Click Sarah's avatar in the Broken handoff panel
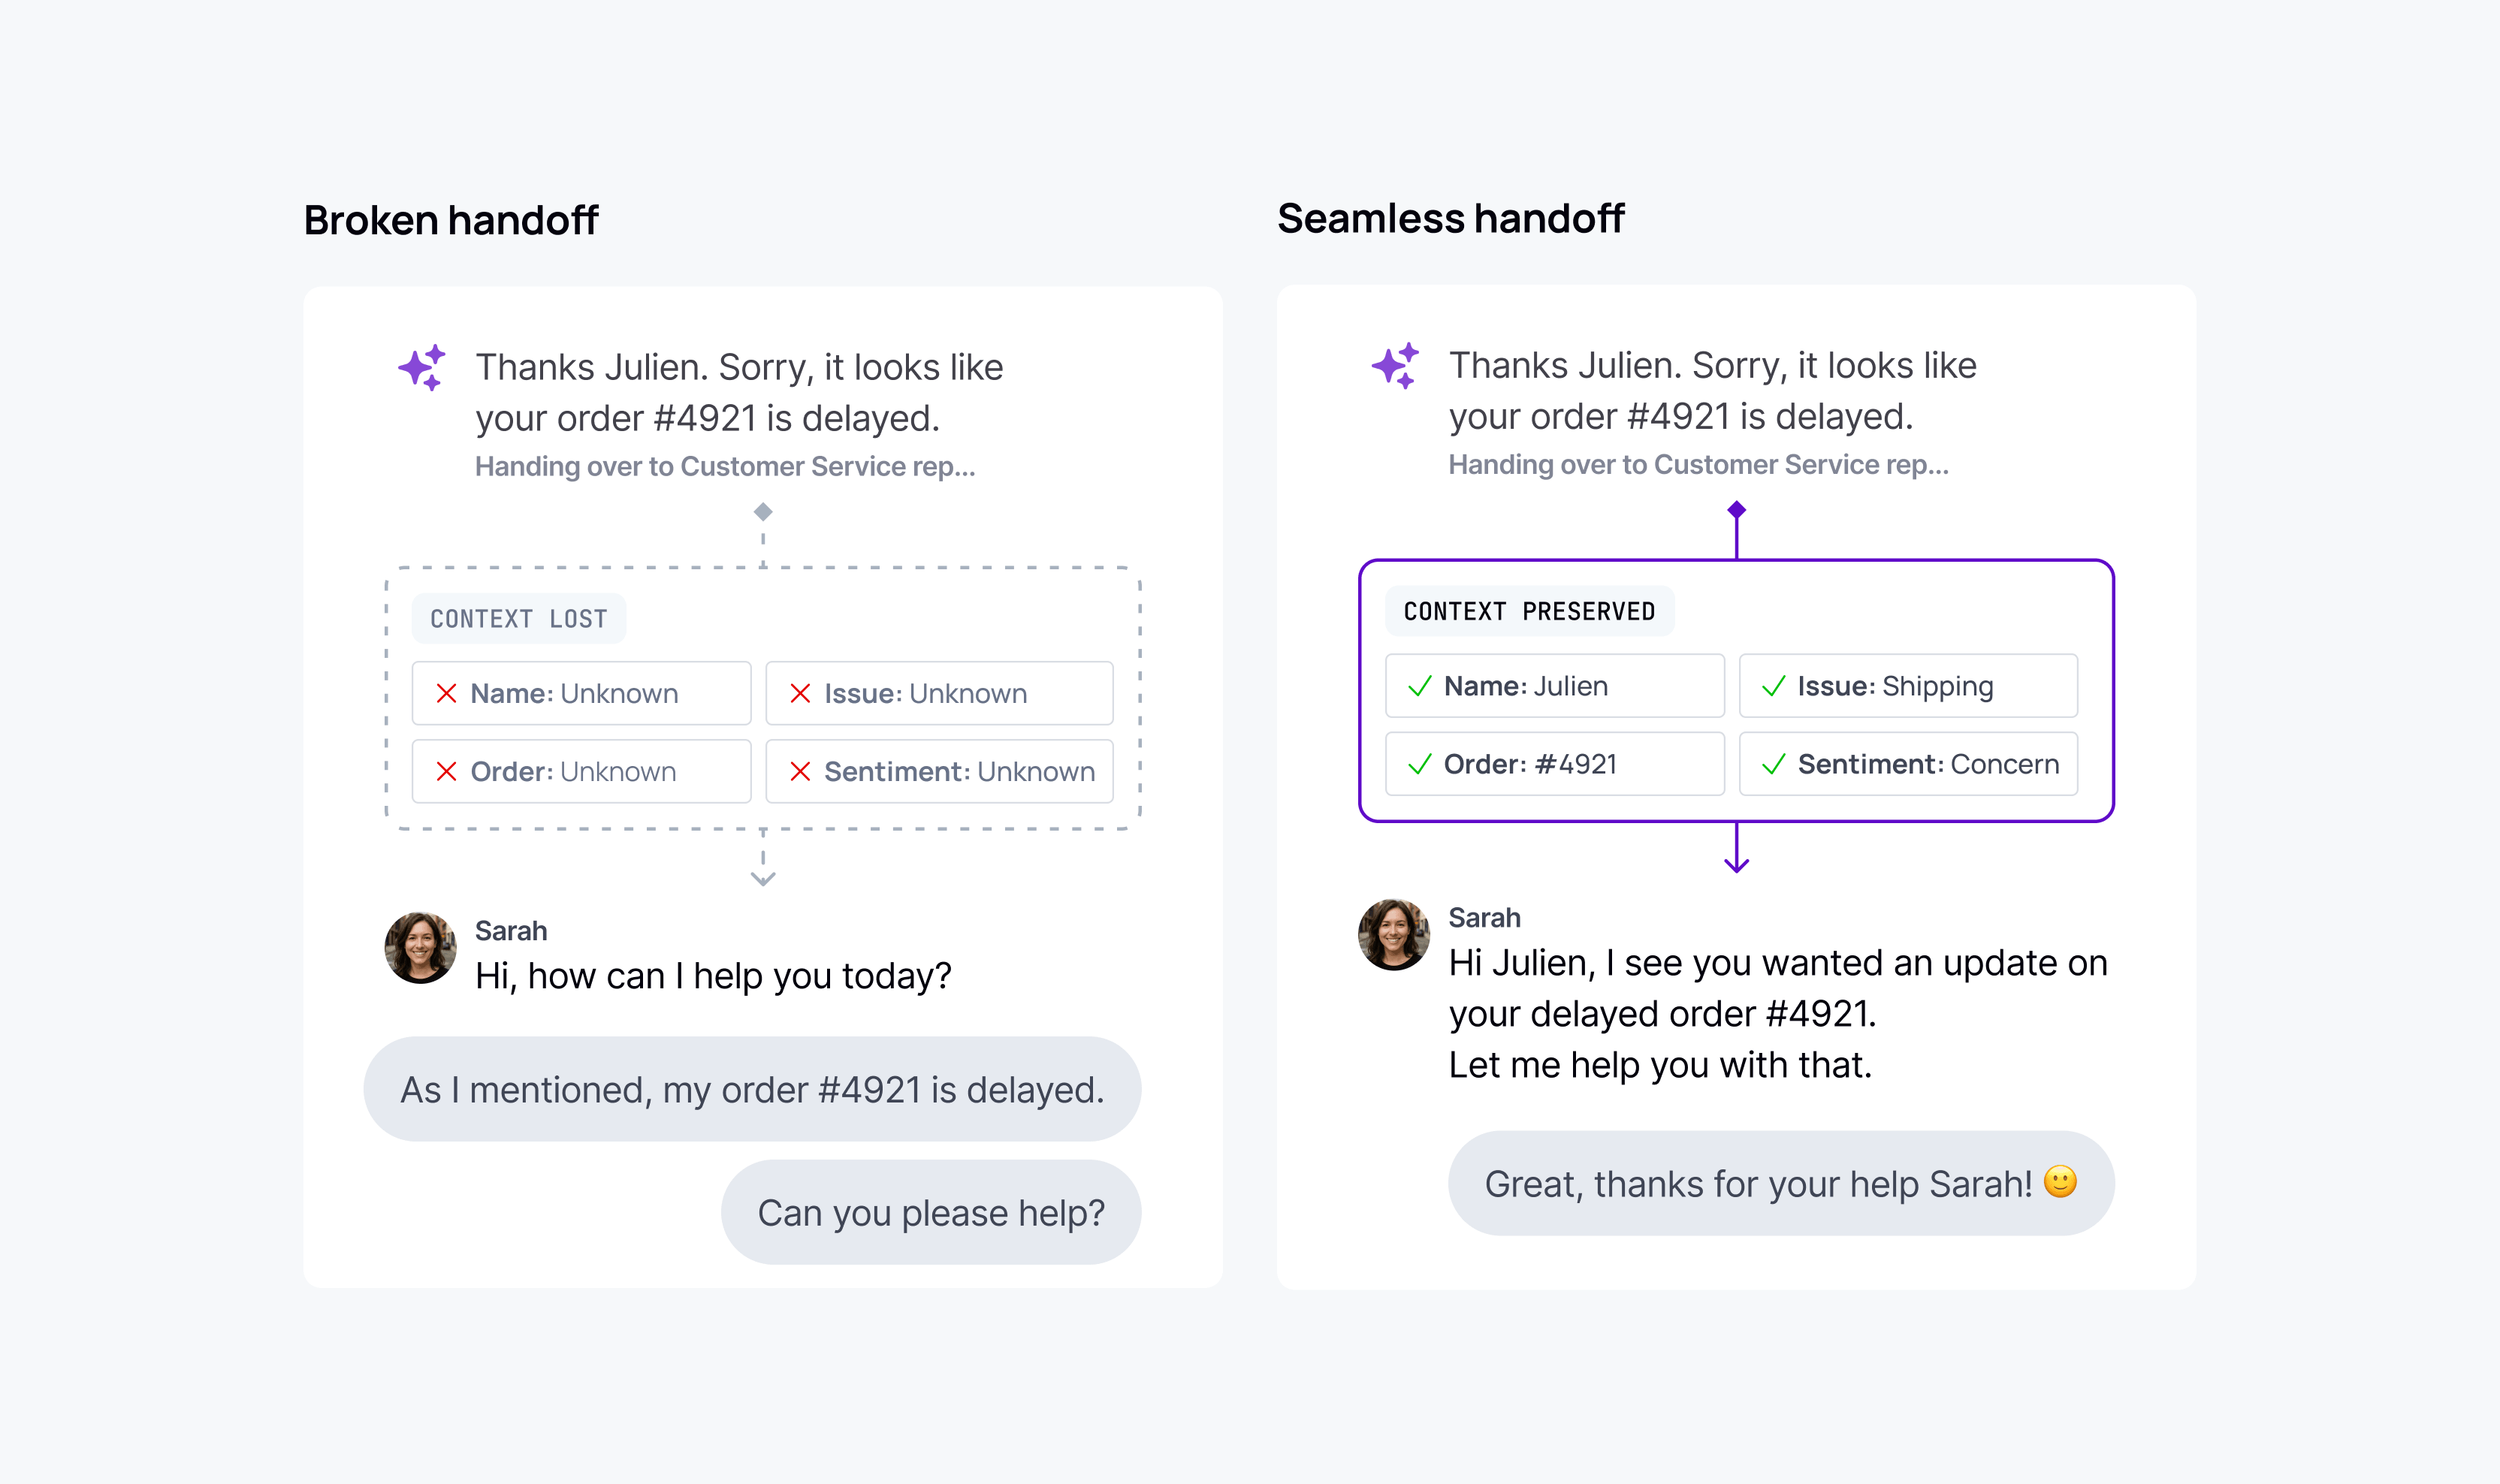Viewport: 2500px width, 1484px height. (x=420, y=947)
